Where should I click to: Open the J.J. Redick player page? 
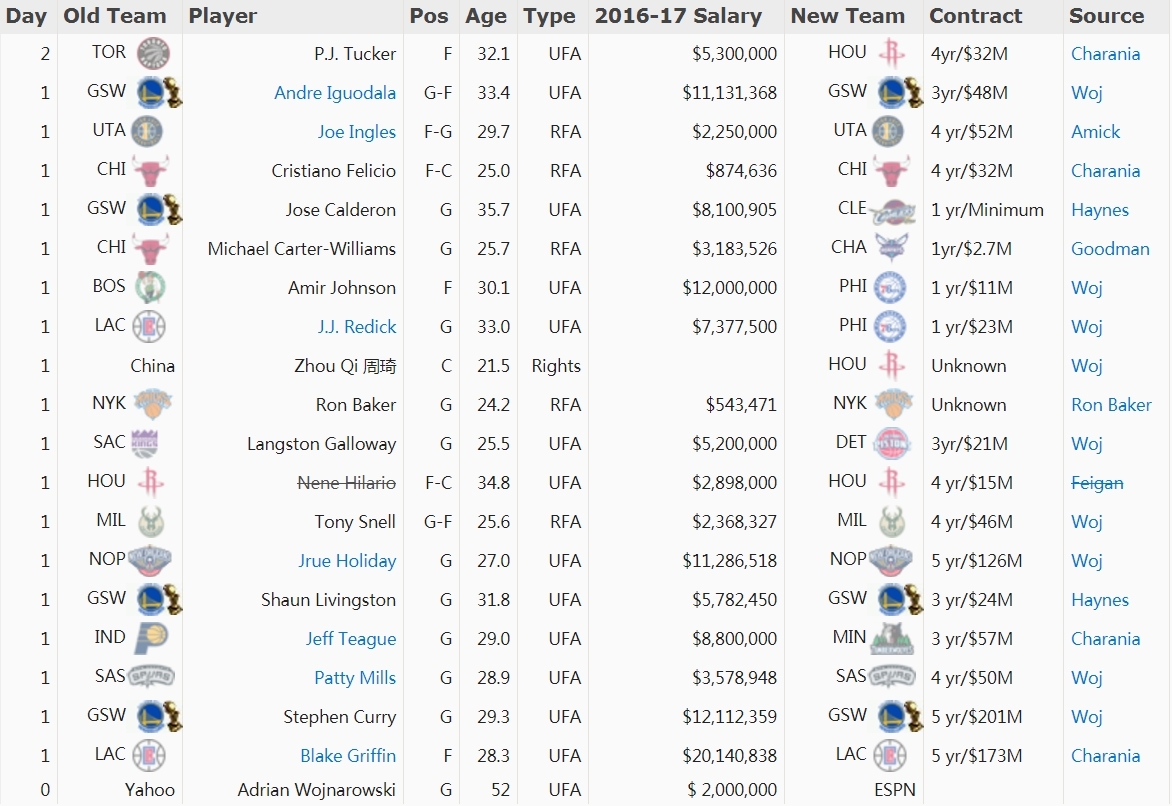(357, 327)
